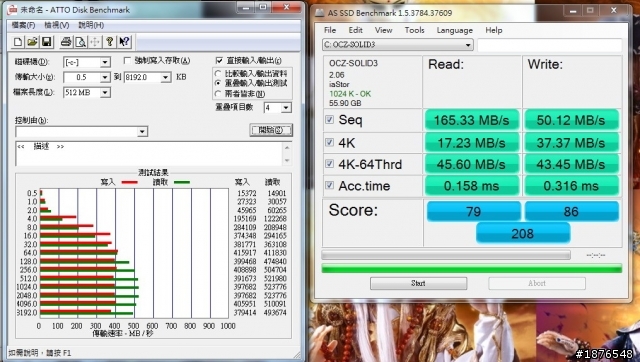Viewport: 640px width, 362px height.
Task: Click the write score 86 box
Action: [x=571, y=211]
